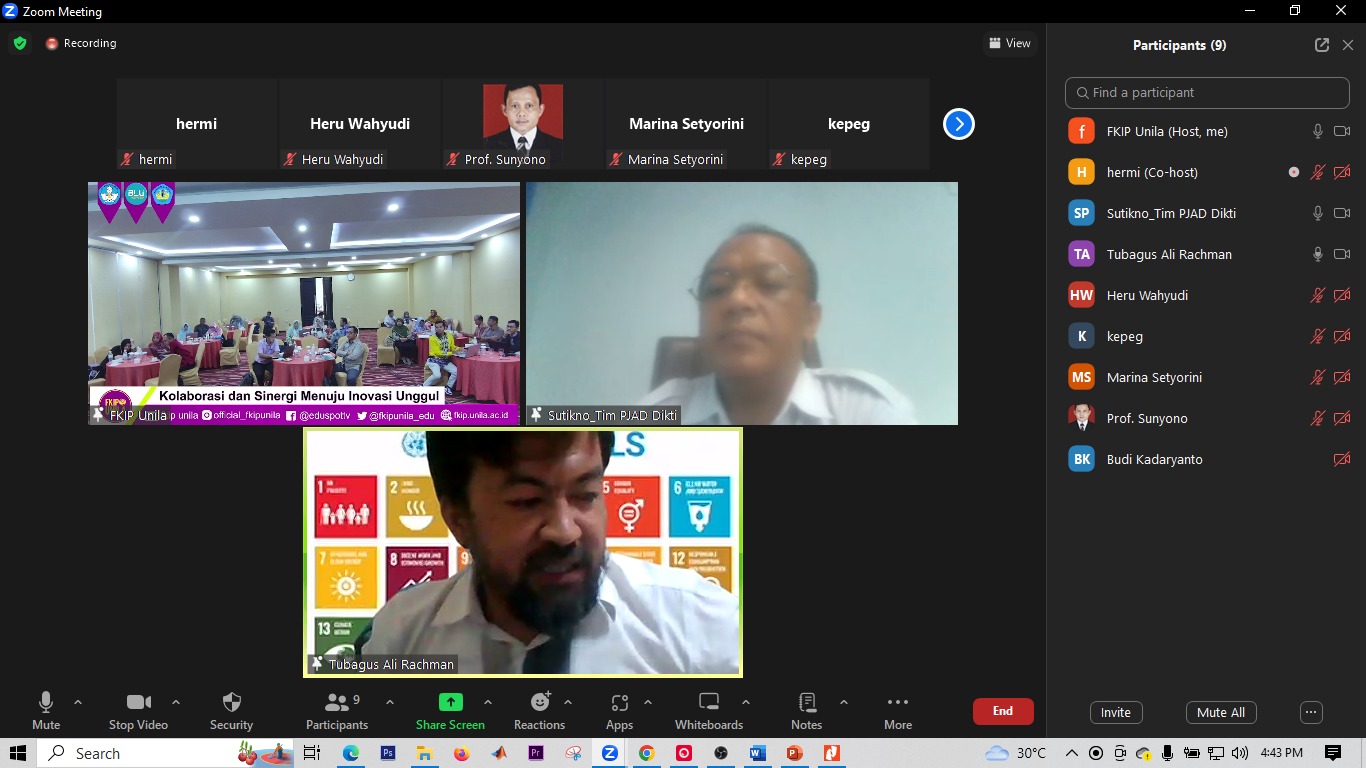Expand audio options arrow beside Mute
Viewport: 1366px width, 768px height.
tap(78, 702)
